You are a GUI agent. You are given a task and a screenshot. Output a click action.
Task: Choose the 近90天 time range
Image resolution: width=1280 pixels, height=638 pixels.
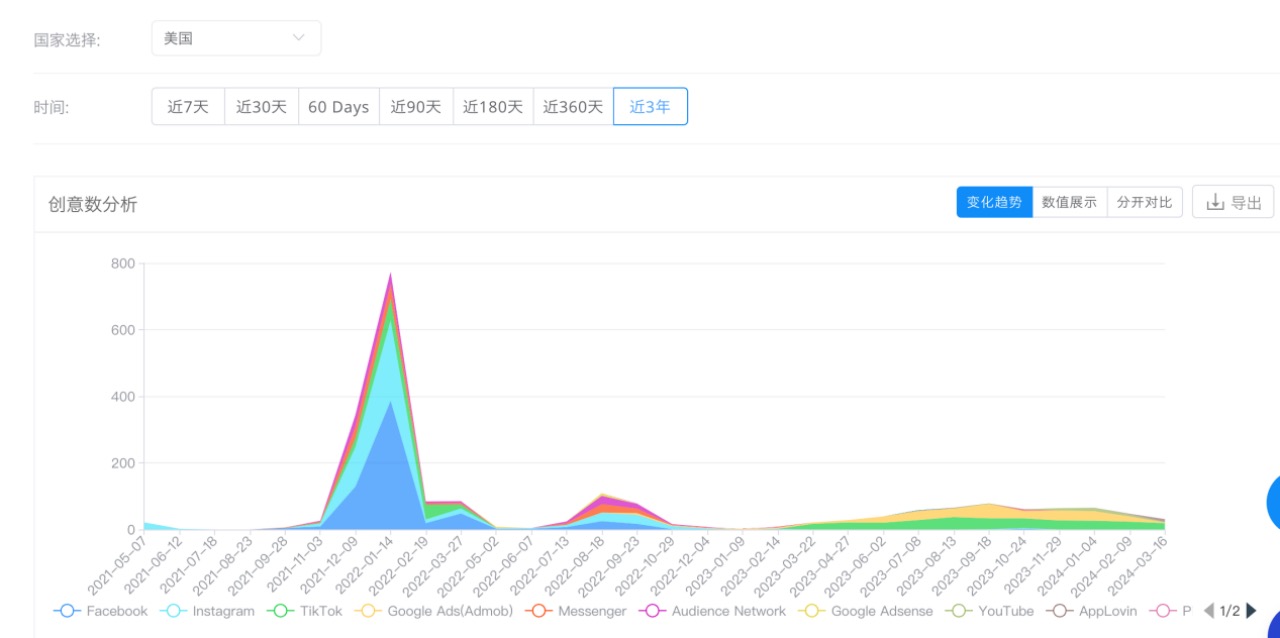416,107
